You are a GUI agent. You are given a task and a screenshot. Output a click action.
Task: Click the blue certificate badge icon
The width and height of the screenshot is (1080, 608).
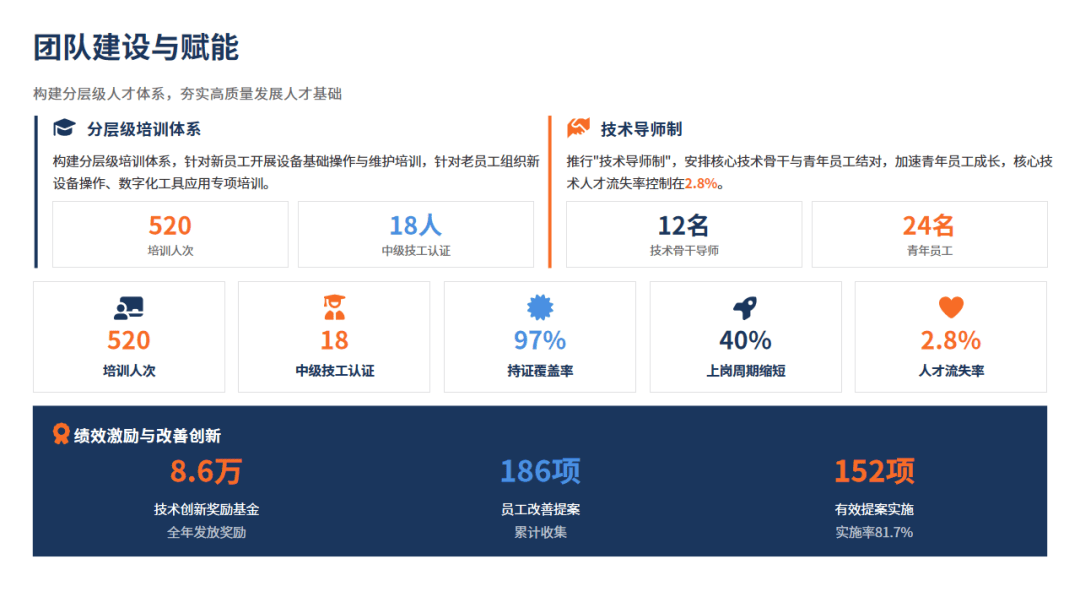point(540,307)
